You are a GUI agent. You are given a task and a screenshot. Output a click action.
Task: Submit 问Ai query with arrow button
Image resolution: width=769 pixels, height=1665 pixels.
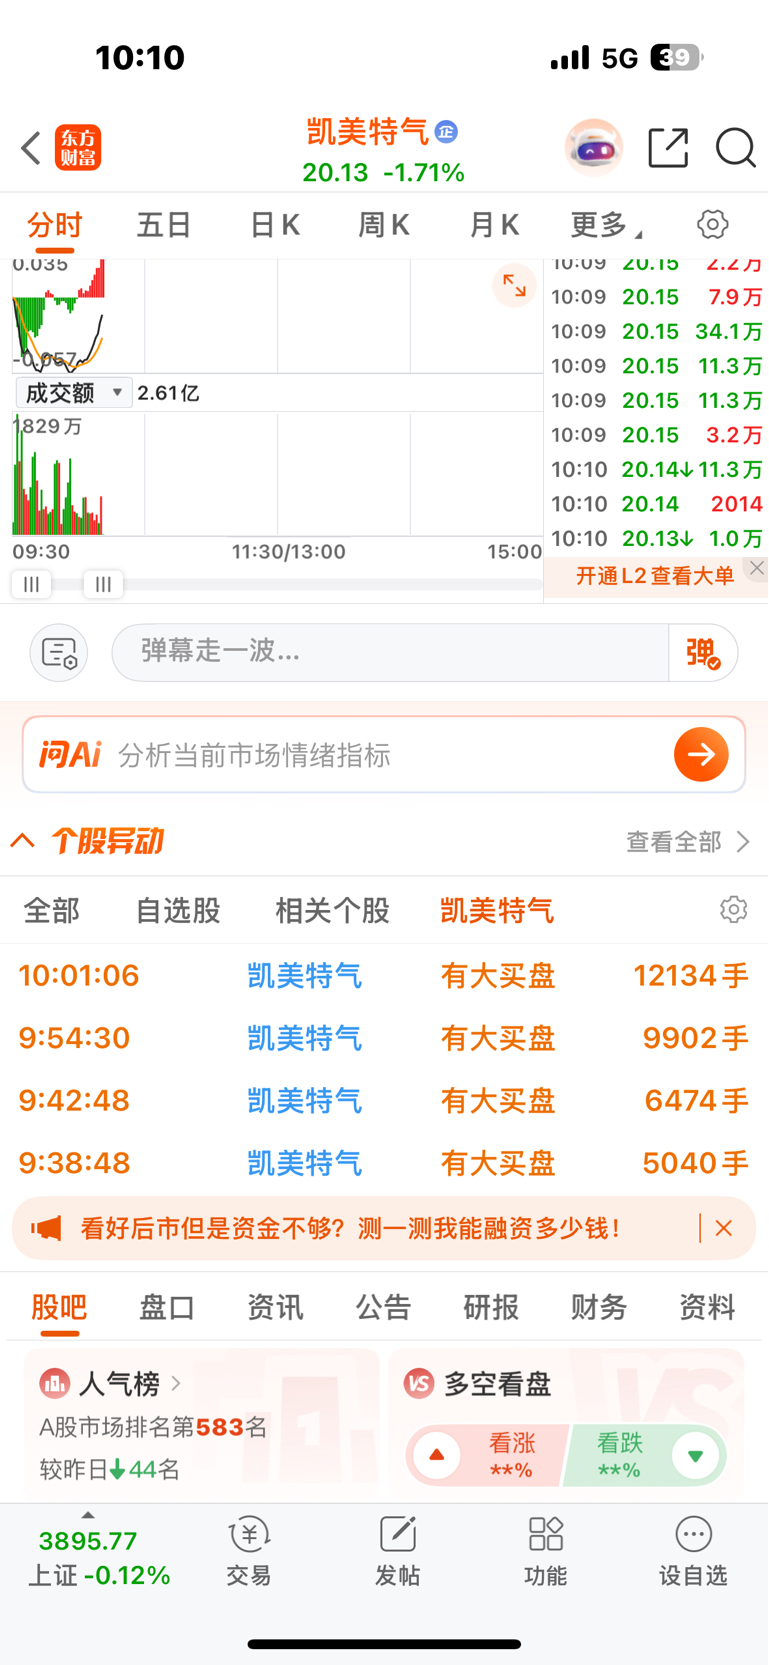coord(701,754)
